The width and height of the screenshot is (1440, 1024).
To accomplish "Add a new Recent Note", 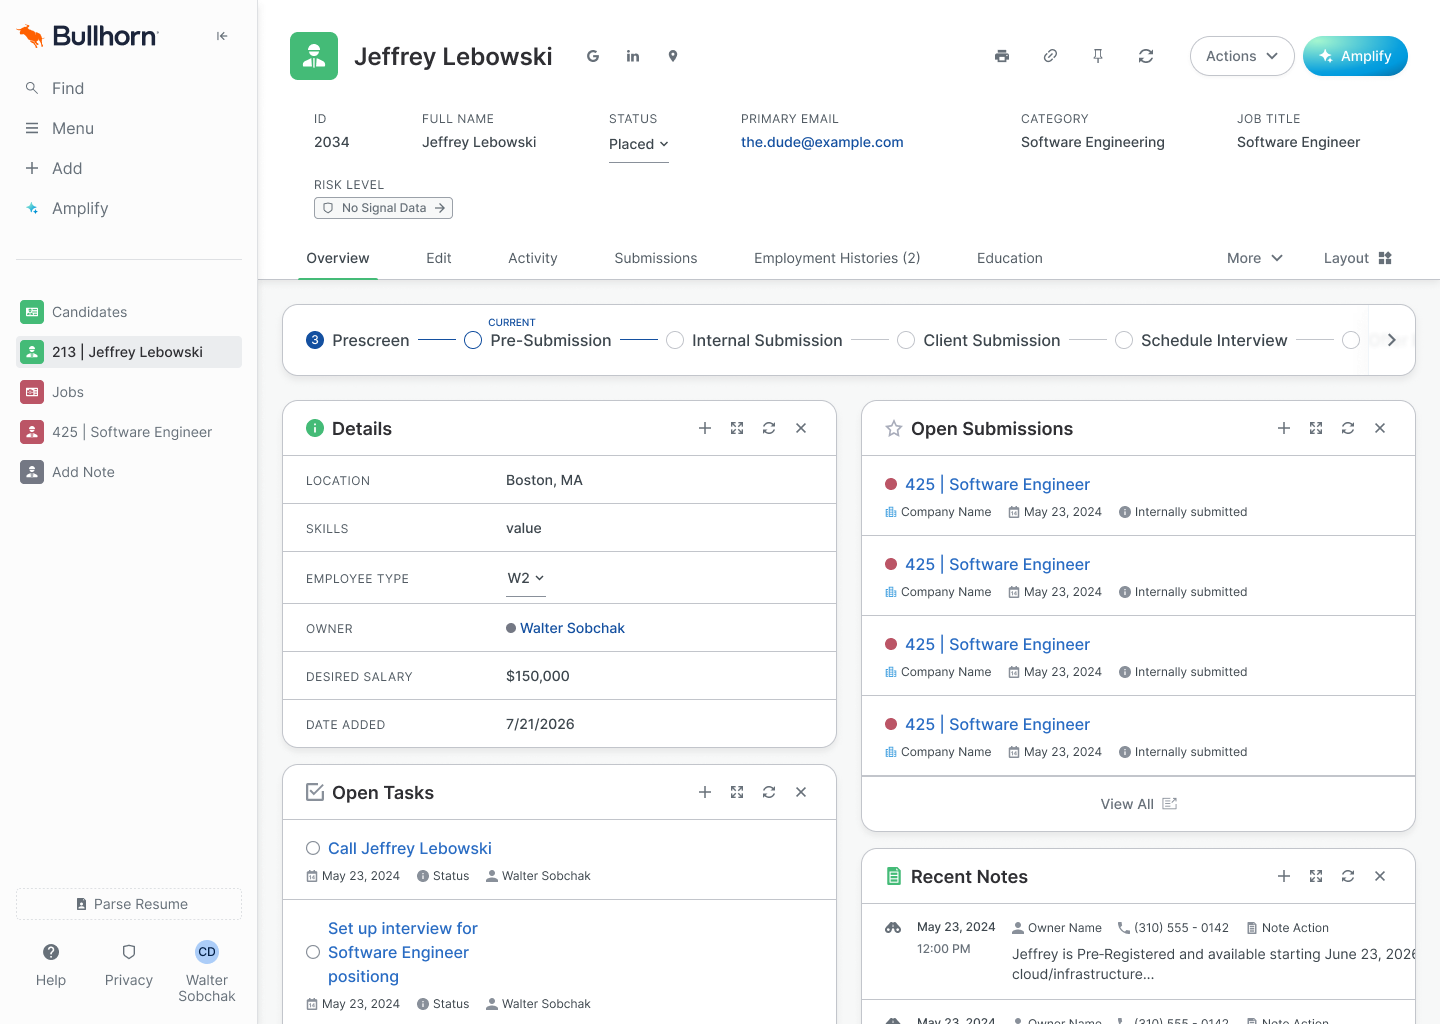I will tap(1284, 876).
